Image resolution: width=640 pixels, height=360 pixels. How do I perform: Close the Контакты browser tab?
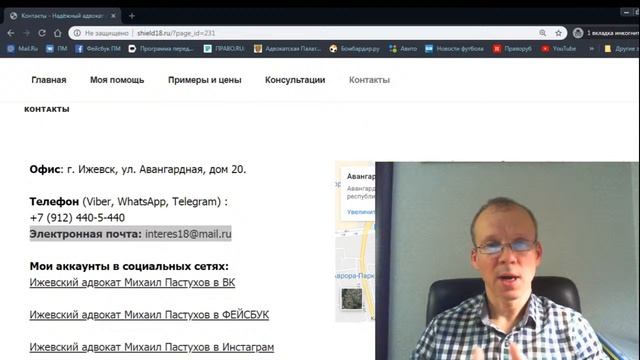(113, 16)
